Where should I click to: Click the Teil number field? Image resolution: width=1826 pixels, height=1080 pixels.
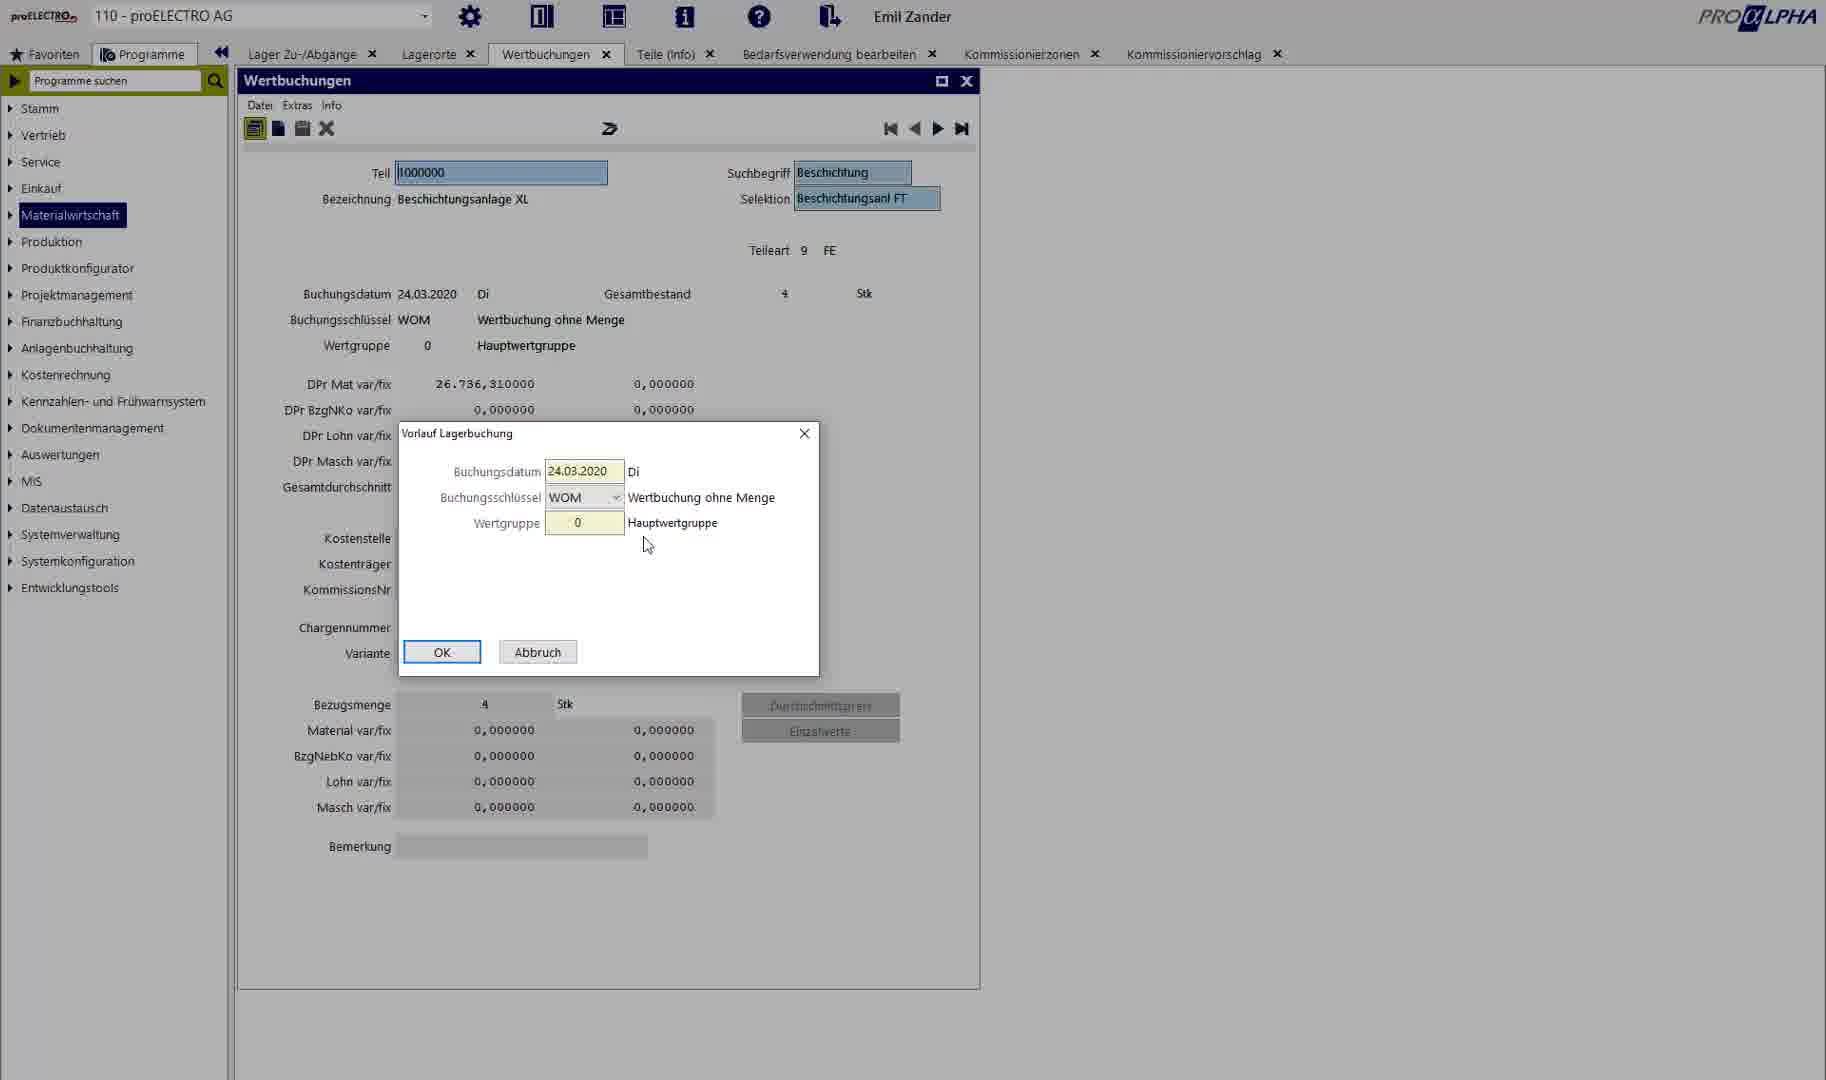pos(501,173)
